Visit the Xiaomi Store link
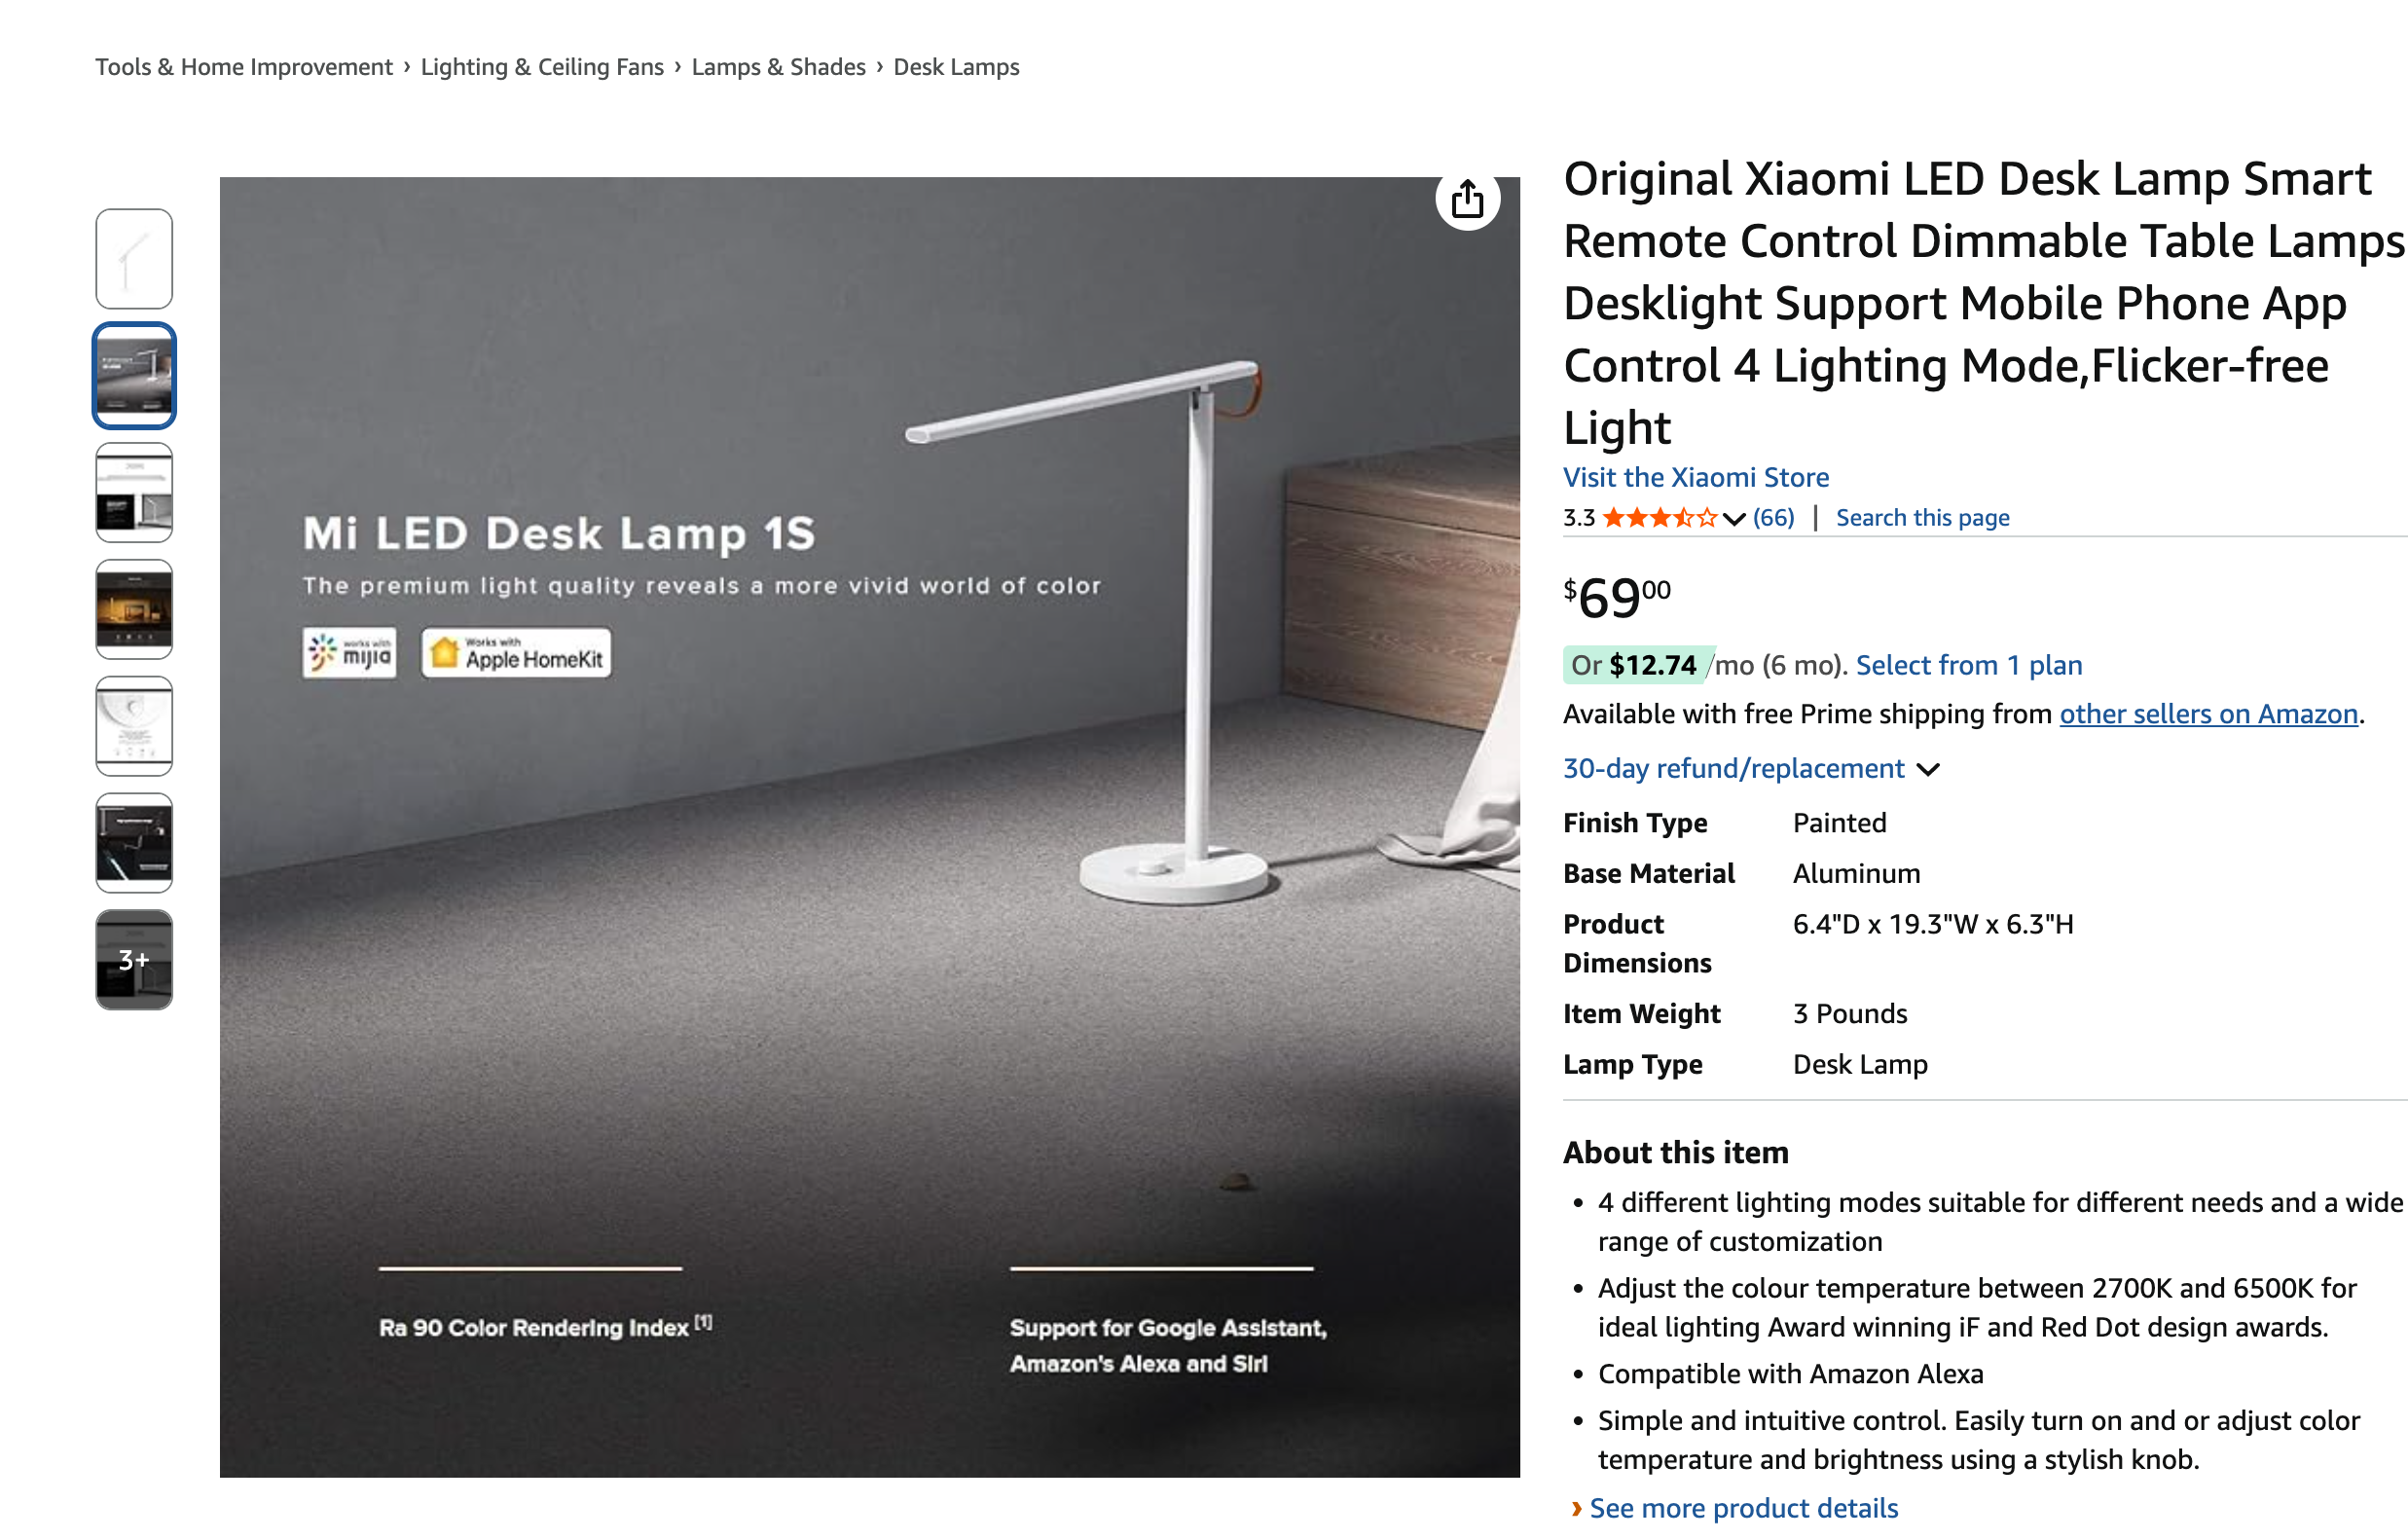 pyautogui.click(x=1696, y=477)
